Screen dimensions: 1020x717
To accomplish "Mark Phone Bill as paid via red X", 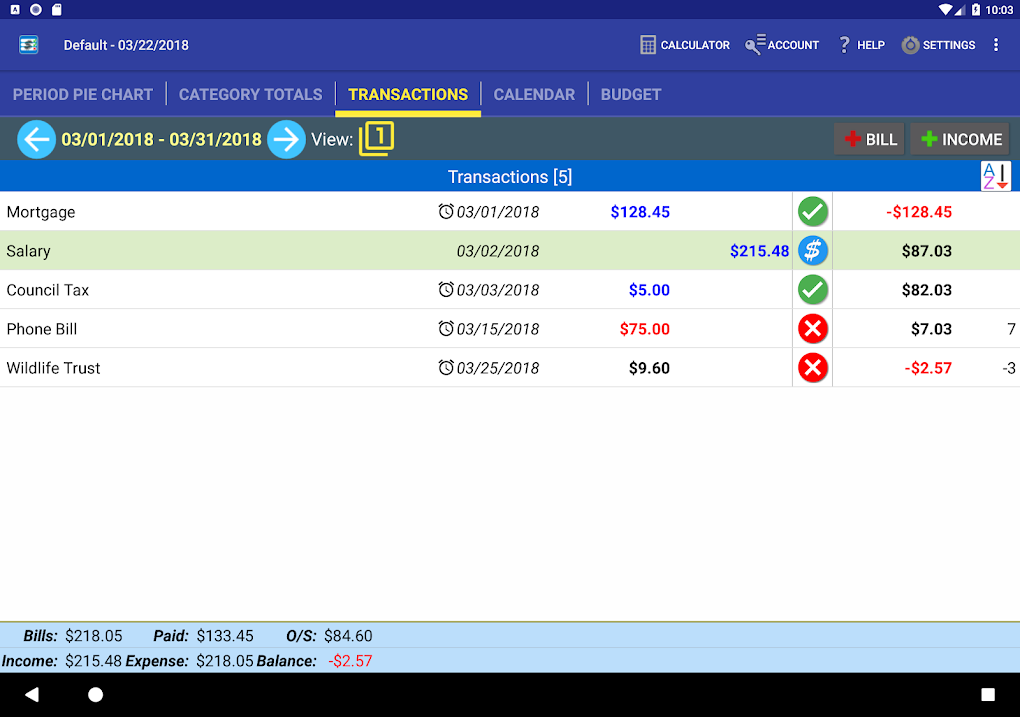I will coord(812,329).
